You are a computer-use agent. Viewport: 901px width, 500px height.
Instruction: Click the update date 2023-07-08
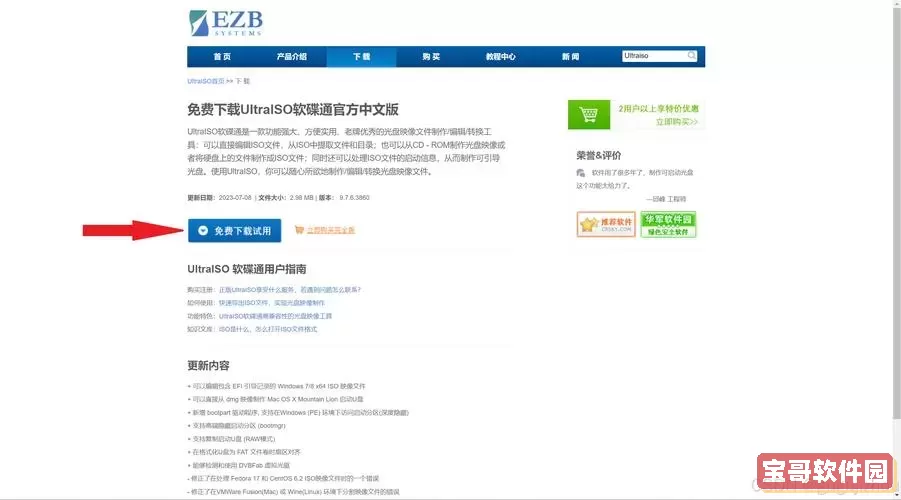pos(235,198)
